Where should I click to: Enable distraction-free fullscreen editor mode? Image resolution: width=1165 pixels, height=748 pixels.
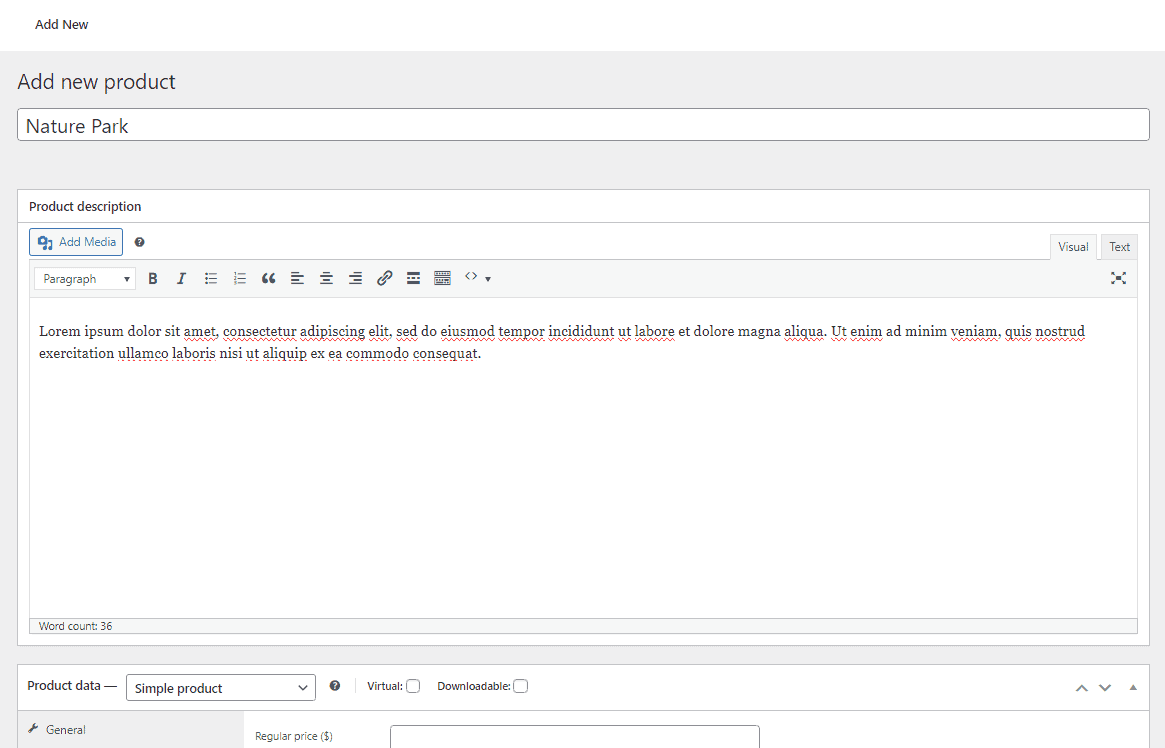point(1118,279)
